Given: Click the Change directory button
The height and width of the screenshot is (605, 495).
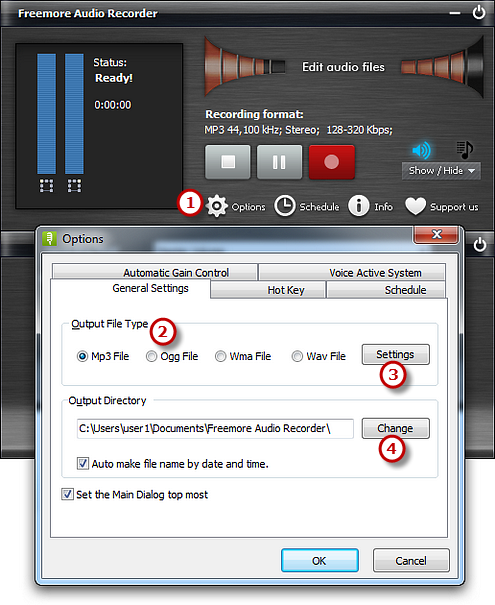Looking at the screenshot, I should (x=395, y=428).
